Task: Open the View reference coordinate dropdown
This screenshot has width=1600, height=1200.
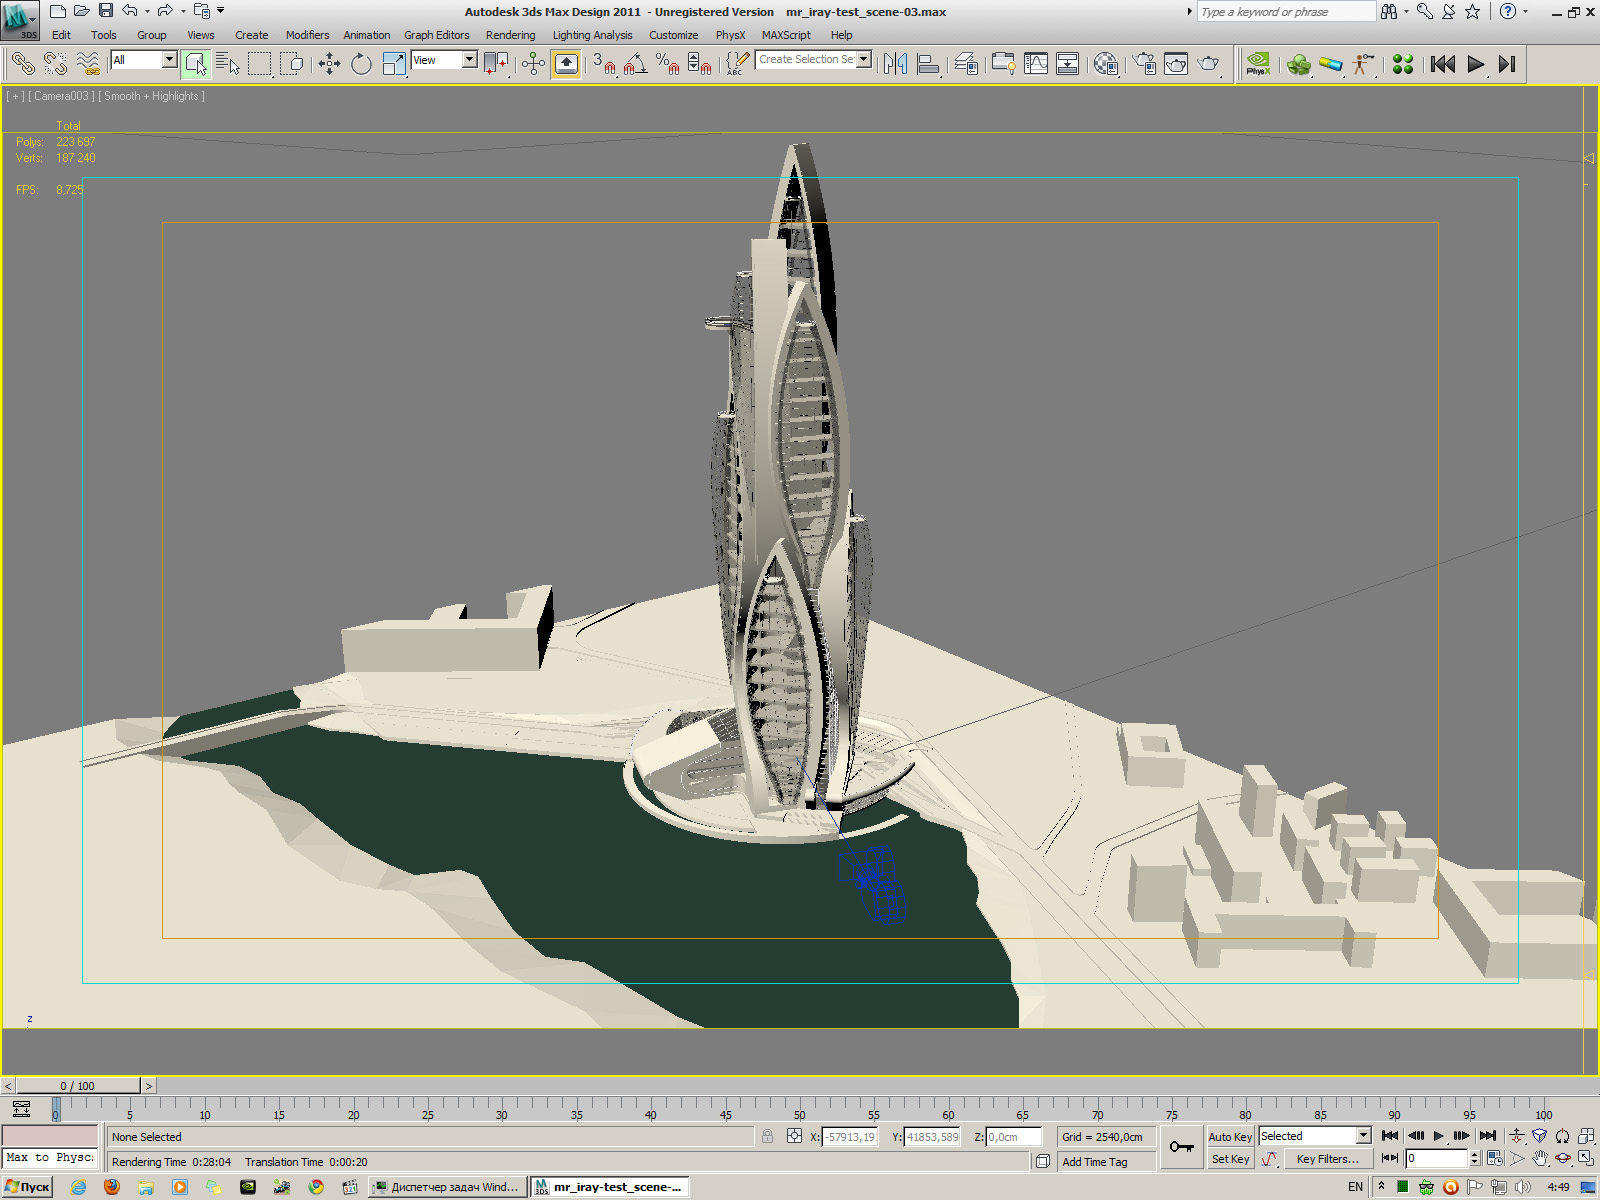Action: point(469,60)
